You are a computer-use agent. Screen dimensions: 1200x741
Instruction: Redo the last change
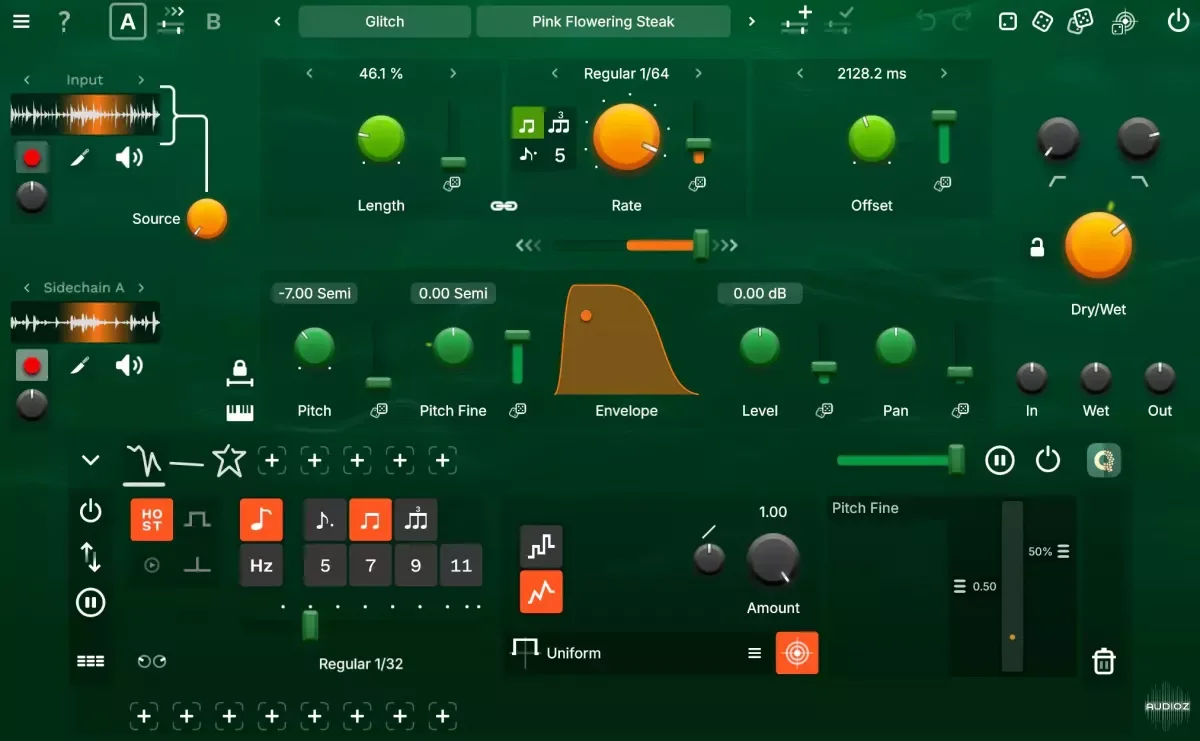click(962, 21)
